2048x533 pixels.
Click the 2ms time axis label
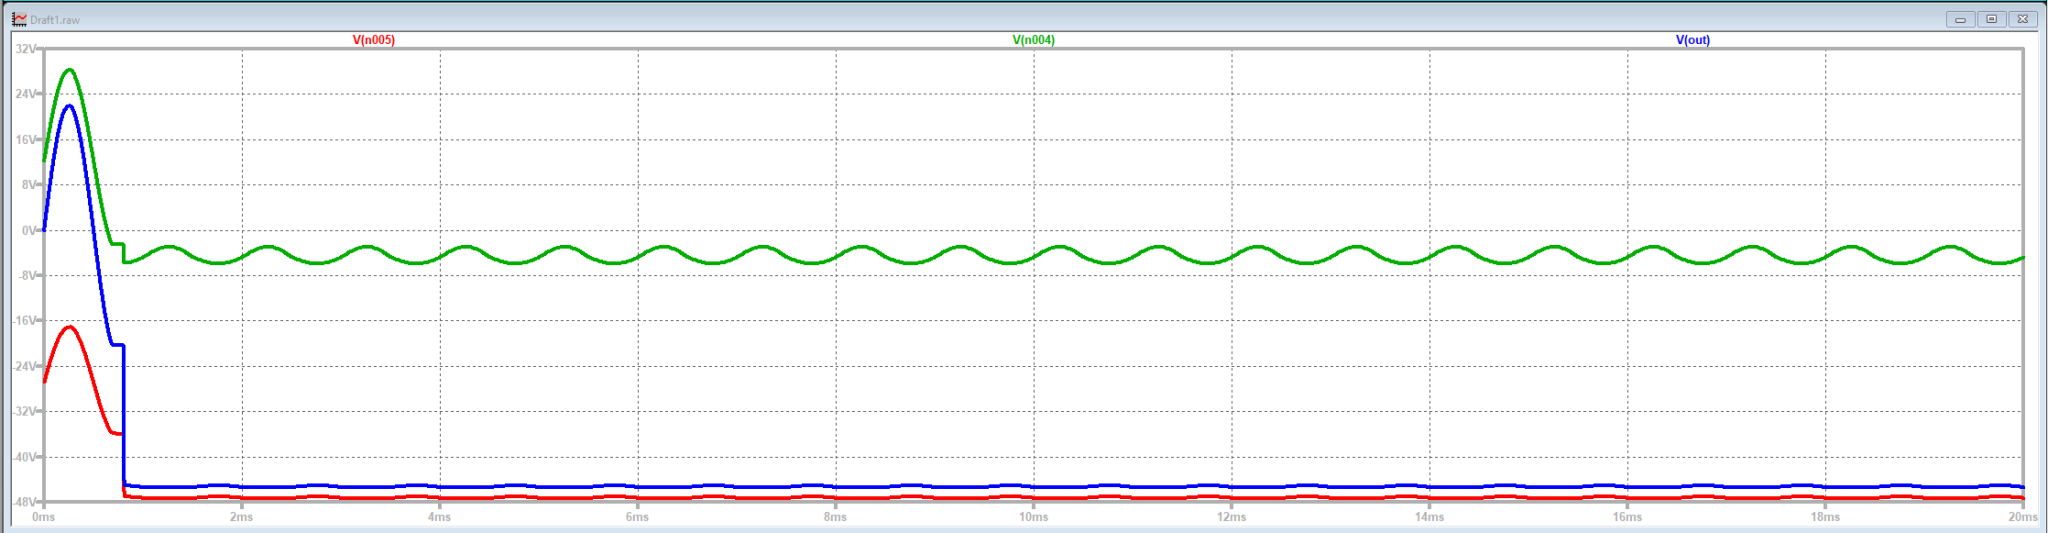point(242,517)
